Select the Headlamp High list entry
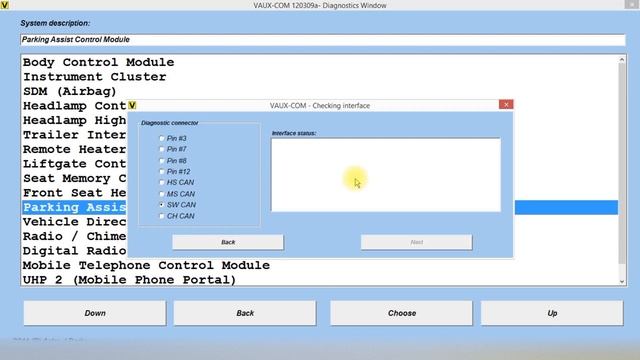640x360 pixels. pyautogui.click(x=75, y=120)
